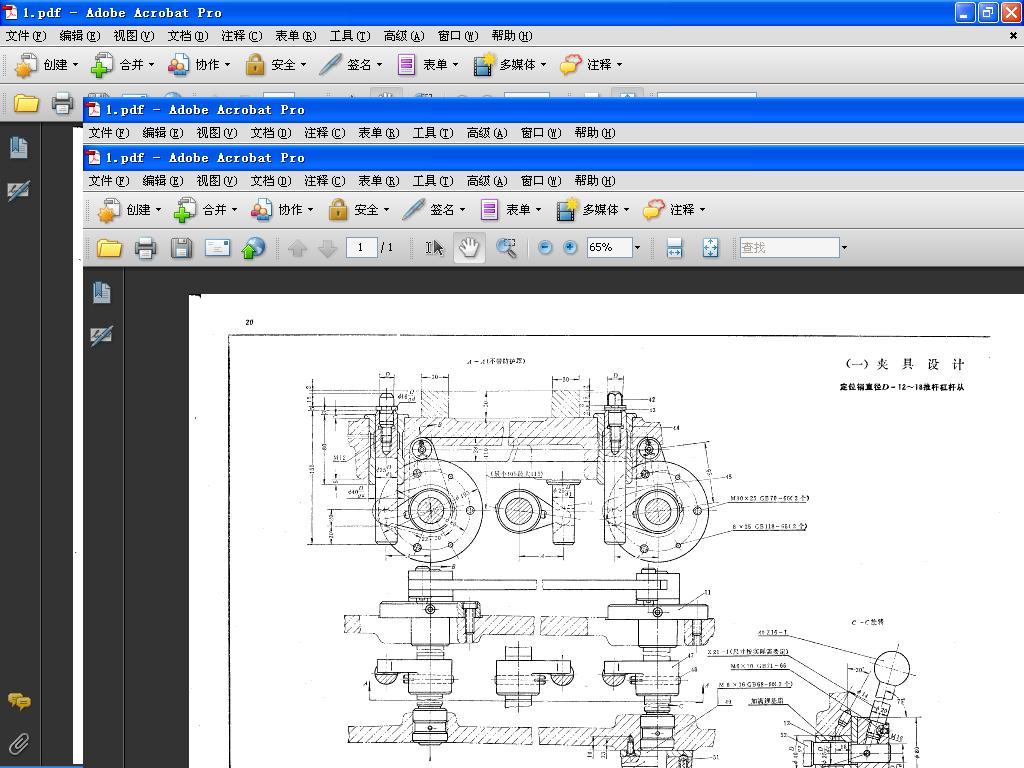The height and width of the screenshot is (768, 1024).
Task: Open the Attachments paperclip panel icon
Action: pos(19,743)
